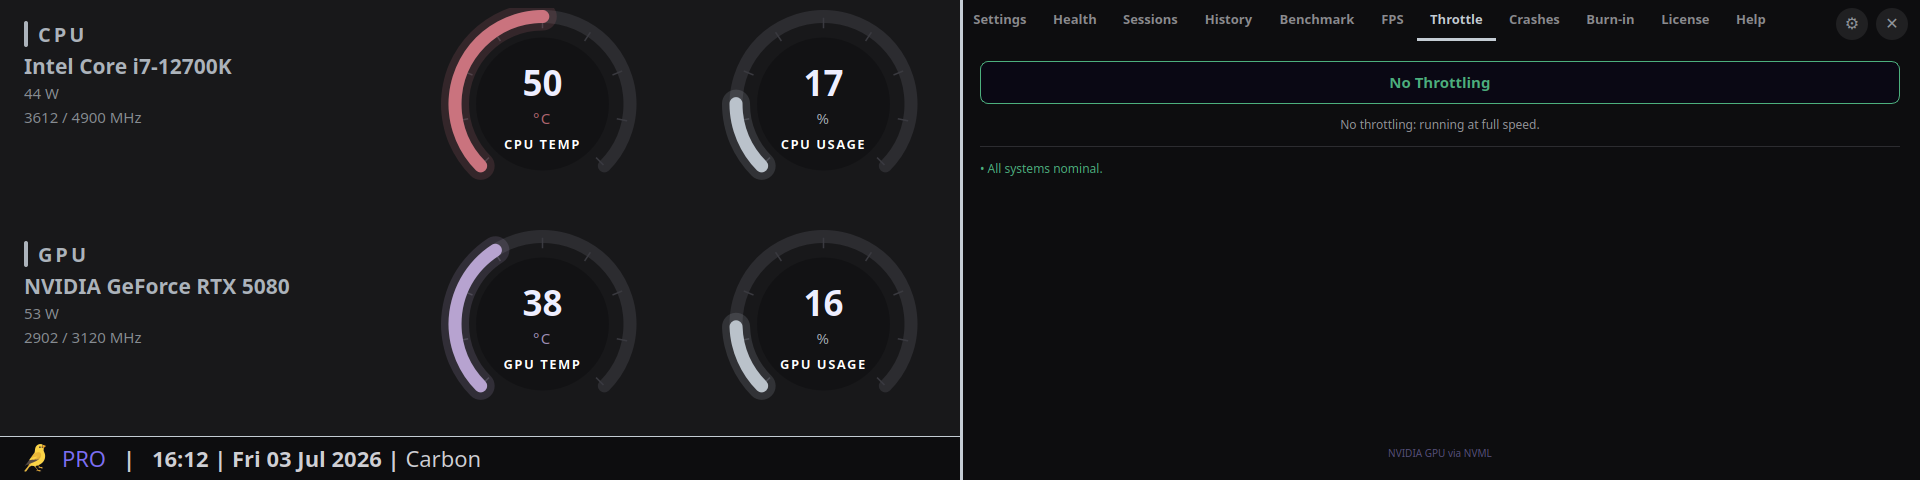This screenshot has width=1920, height=480.
Task: Click the GPU power reading 53 W
Action: point(41,314)
